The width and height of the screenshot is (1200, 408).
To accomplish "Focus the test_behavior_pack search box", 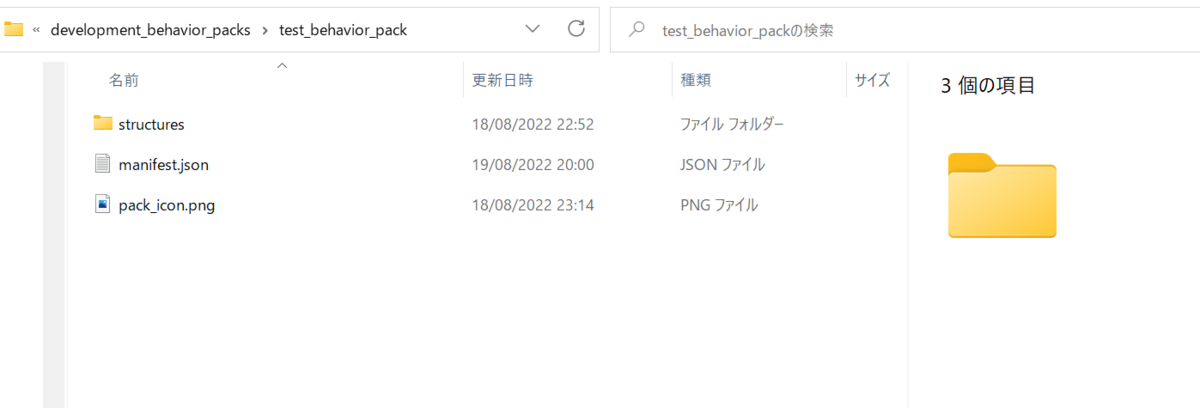I will point(905,30).
